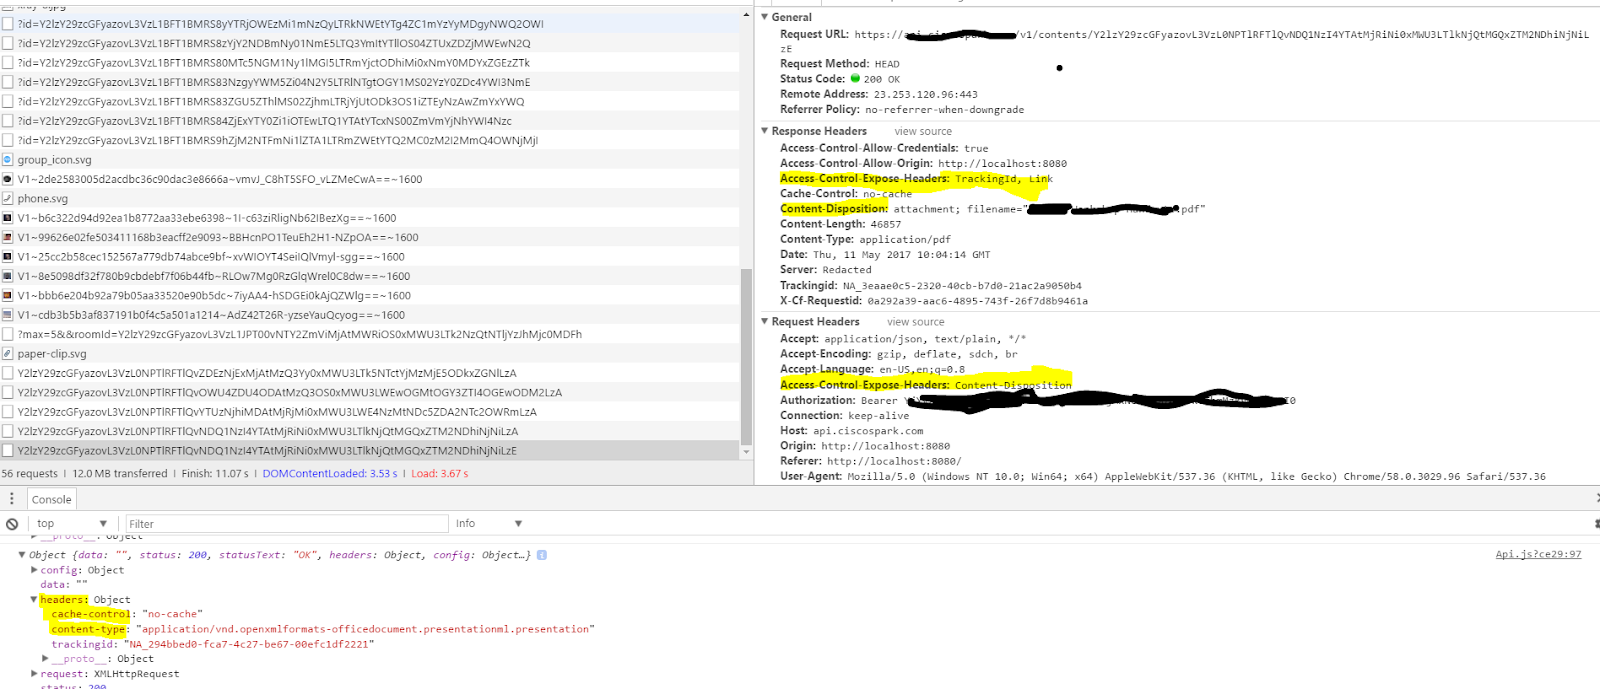Collapse the headers: Object property
The image size is (1600, 689).
pyautogui.click(x=34, y=600)
